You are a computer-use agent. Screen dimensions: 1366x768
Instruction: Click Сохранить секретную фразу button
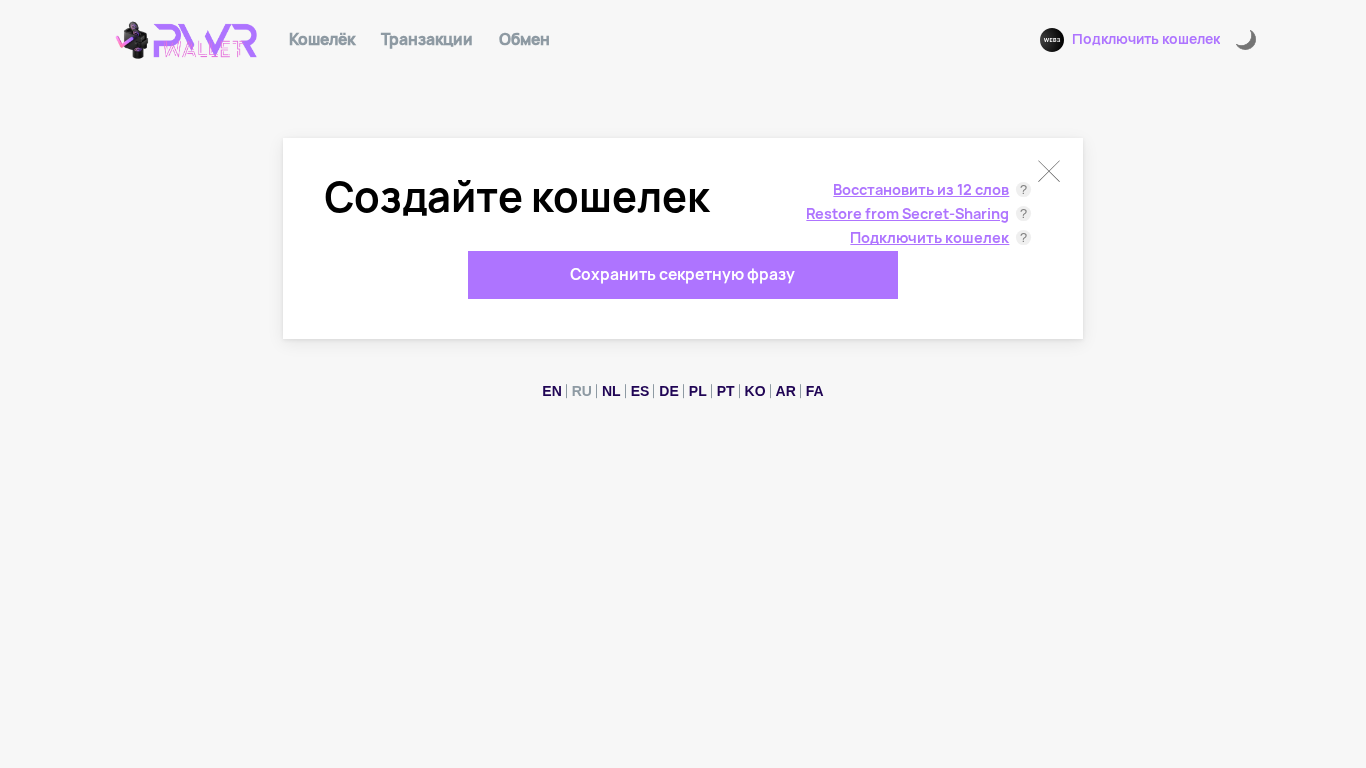pyautogui.click(x=683, y=275)
